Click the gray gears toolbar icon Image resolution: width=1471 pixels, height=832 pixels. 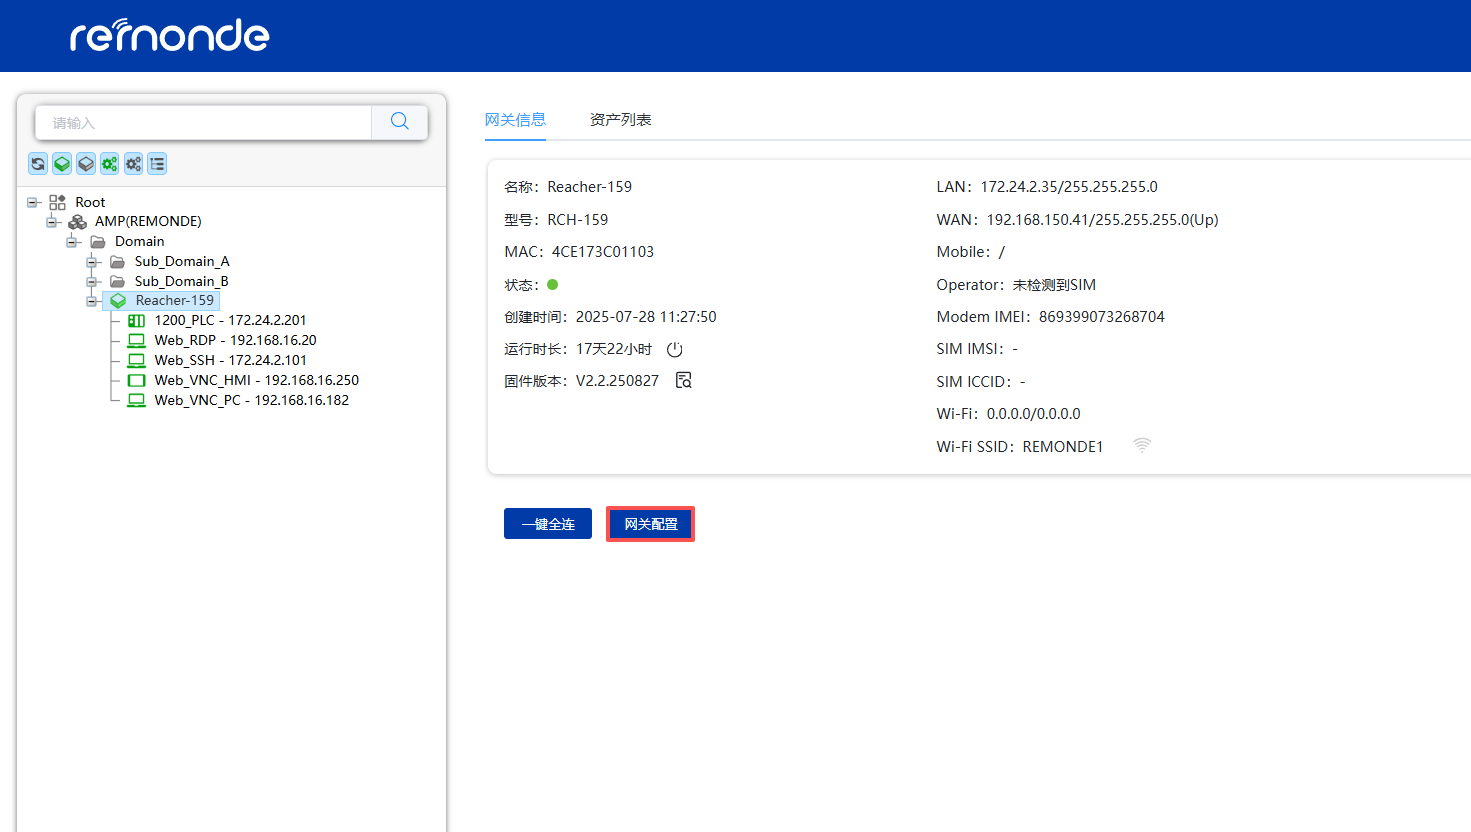[x=133, y=164]
